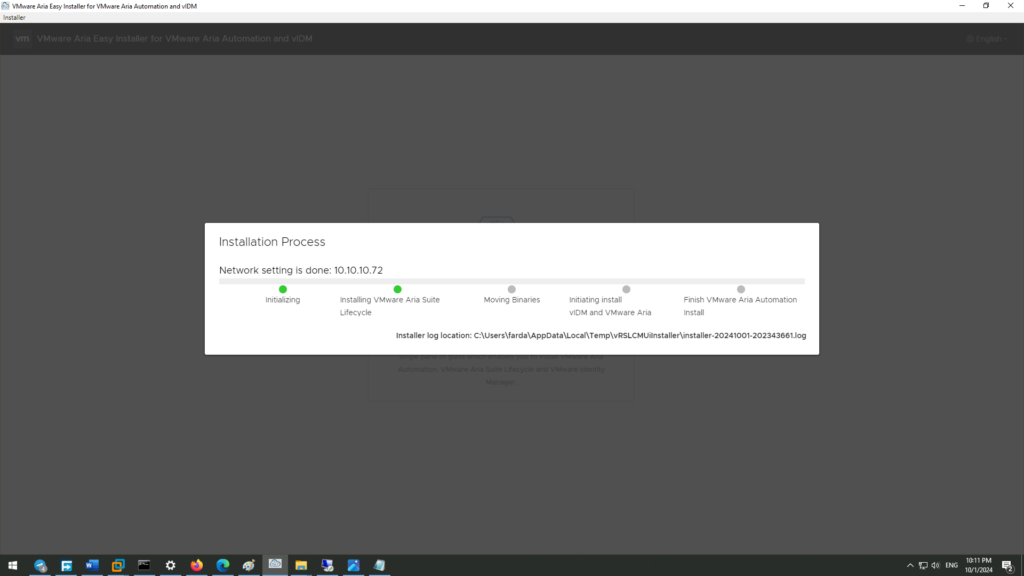Open the volume speaker tray icon
The width and height of the screenshot is (1024, 576).
point(935,566)
